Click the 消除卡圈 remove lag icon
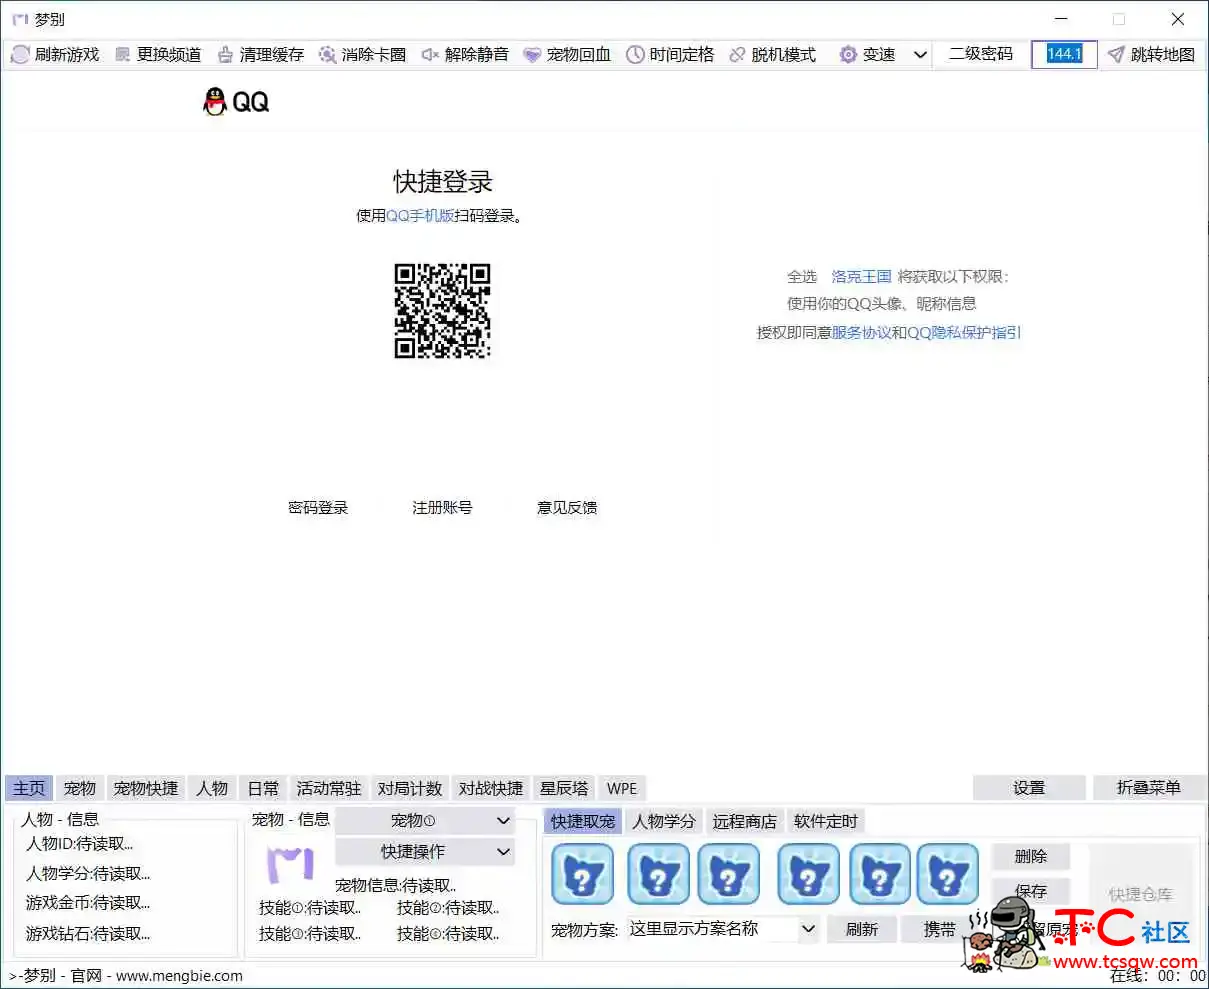Image resolution: width=1209 pixels, height=989 pixels. coord(327,55)
